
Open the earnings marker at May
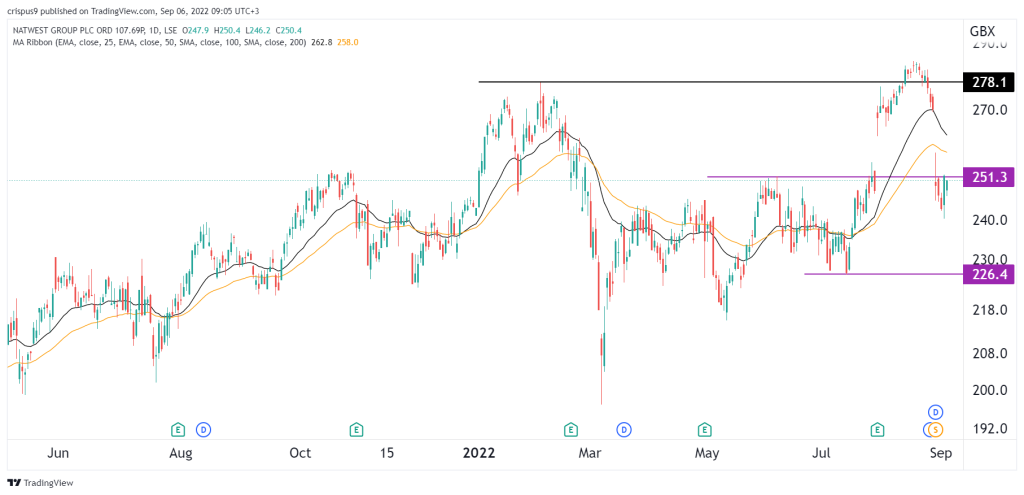click(x=705, y=429)
